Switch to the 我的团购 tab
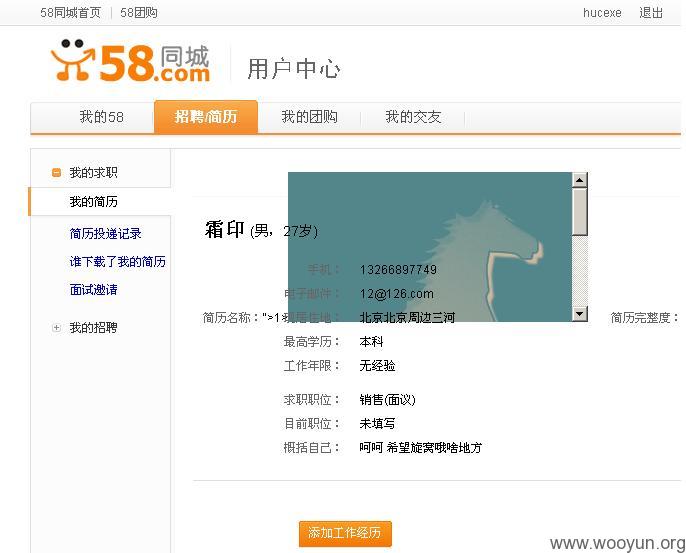 click(x=309, y=117)
